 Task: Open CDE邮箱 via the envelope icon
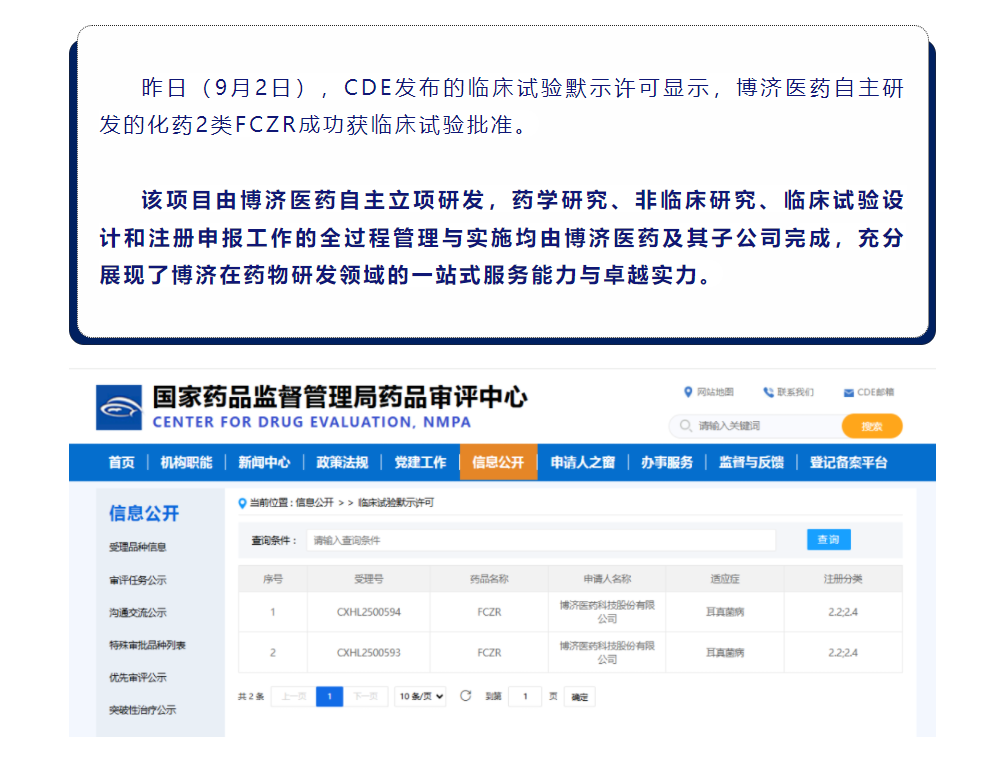tap(848, 391)
